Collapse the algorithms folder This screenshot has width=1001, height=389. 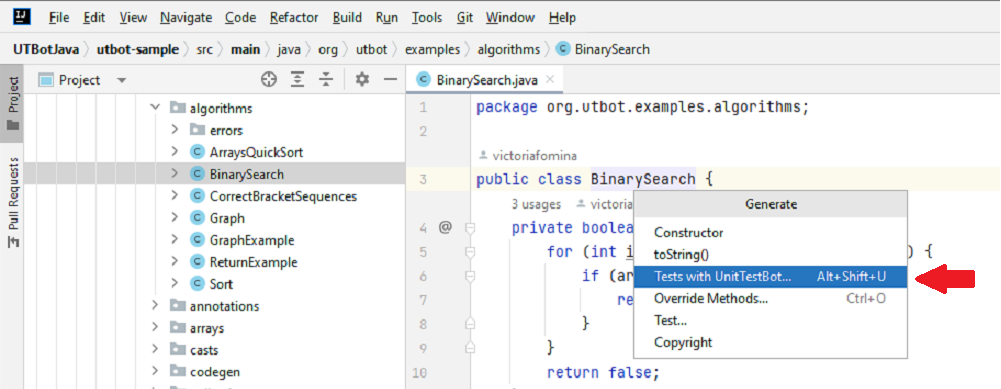click(x=154, y=108)
